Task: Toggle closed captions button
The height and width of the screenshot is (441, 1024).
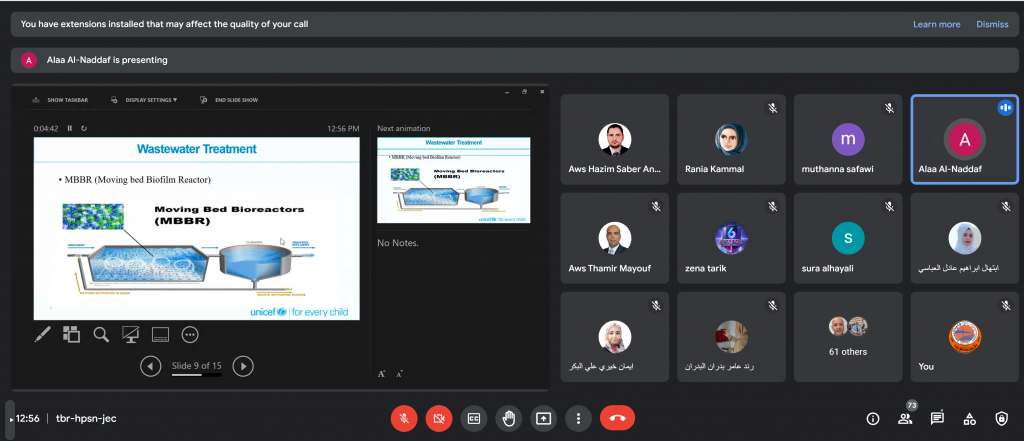Action: 473,418
